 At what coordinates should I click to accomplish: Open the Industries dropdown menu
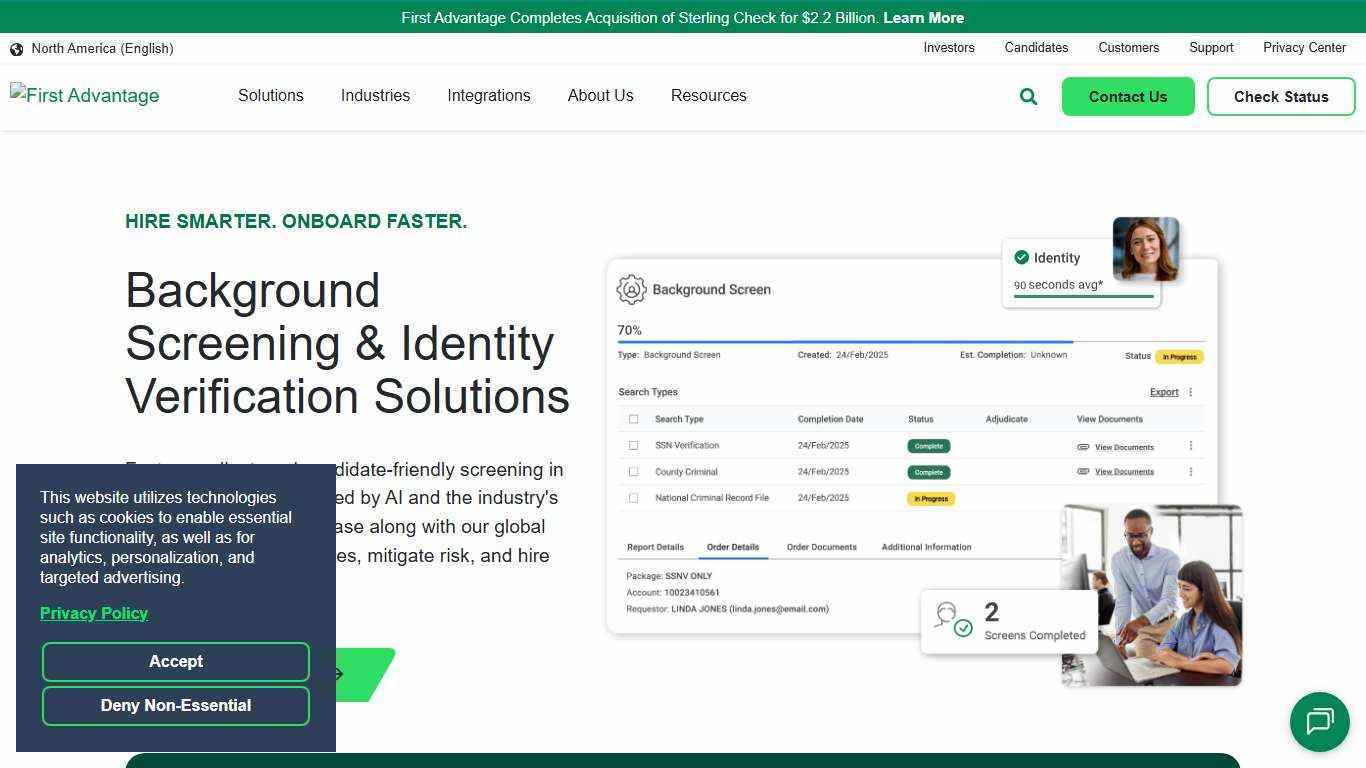click(x=375, y=96)
